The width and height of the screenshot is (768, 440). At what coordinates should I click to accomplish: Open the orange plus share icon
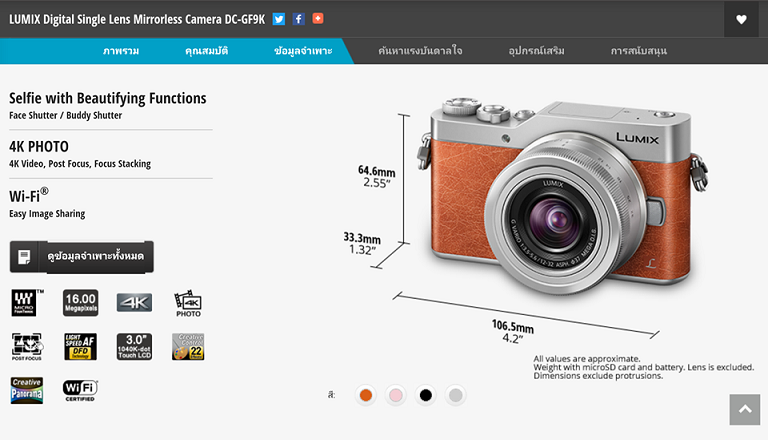click(318, 19)
